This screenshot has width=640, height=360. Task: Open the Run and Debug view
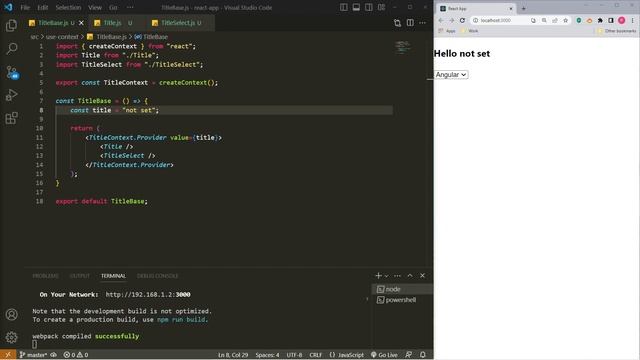pyautogui.click(x=11, y=95)
